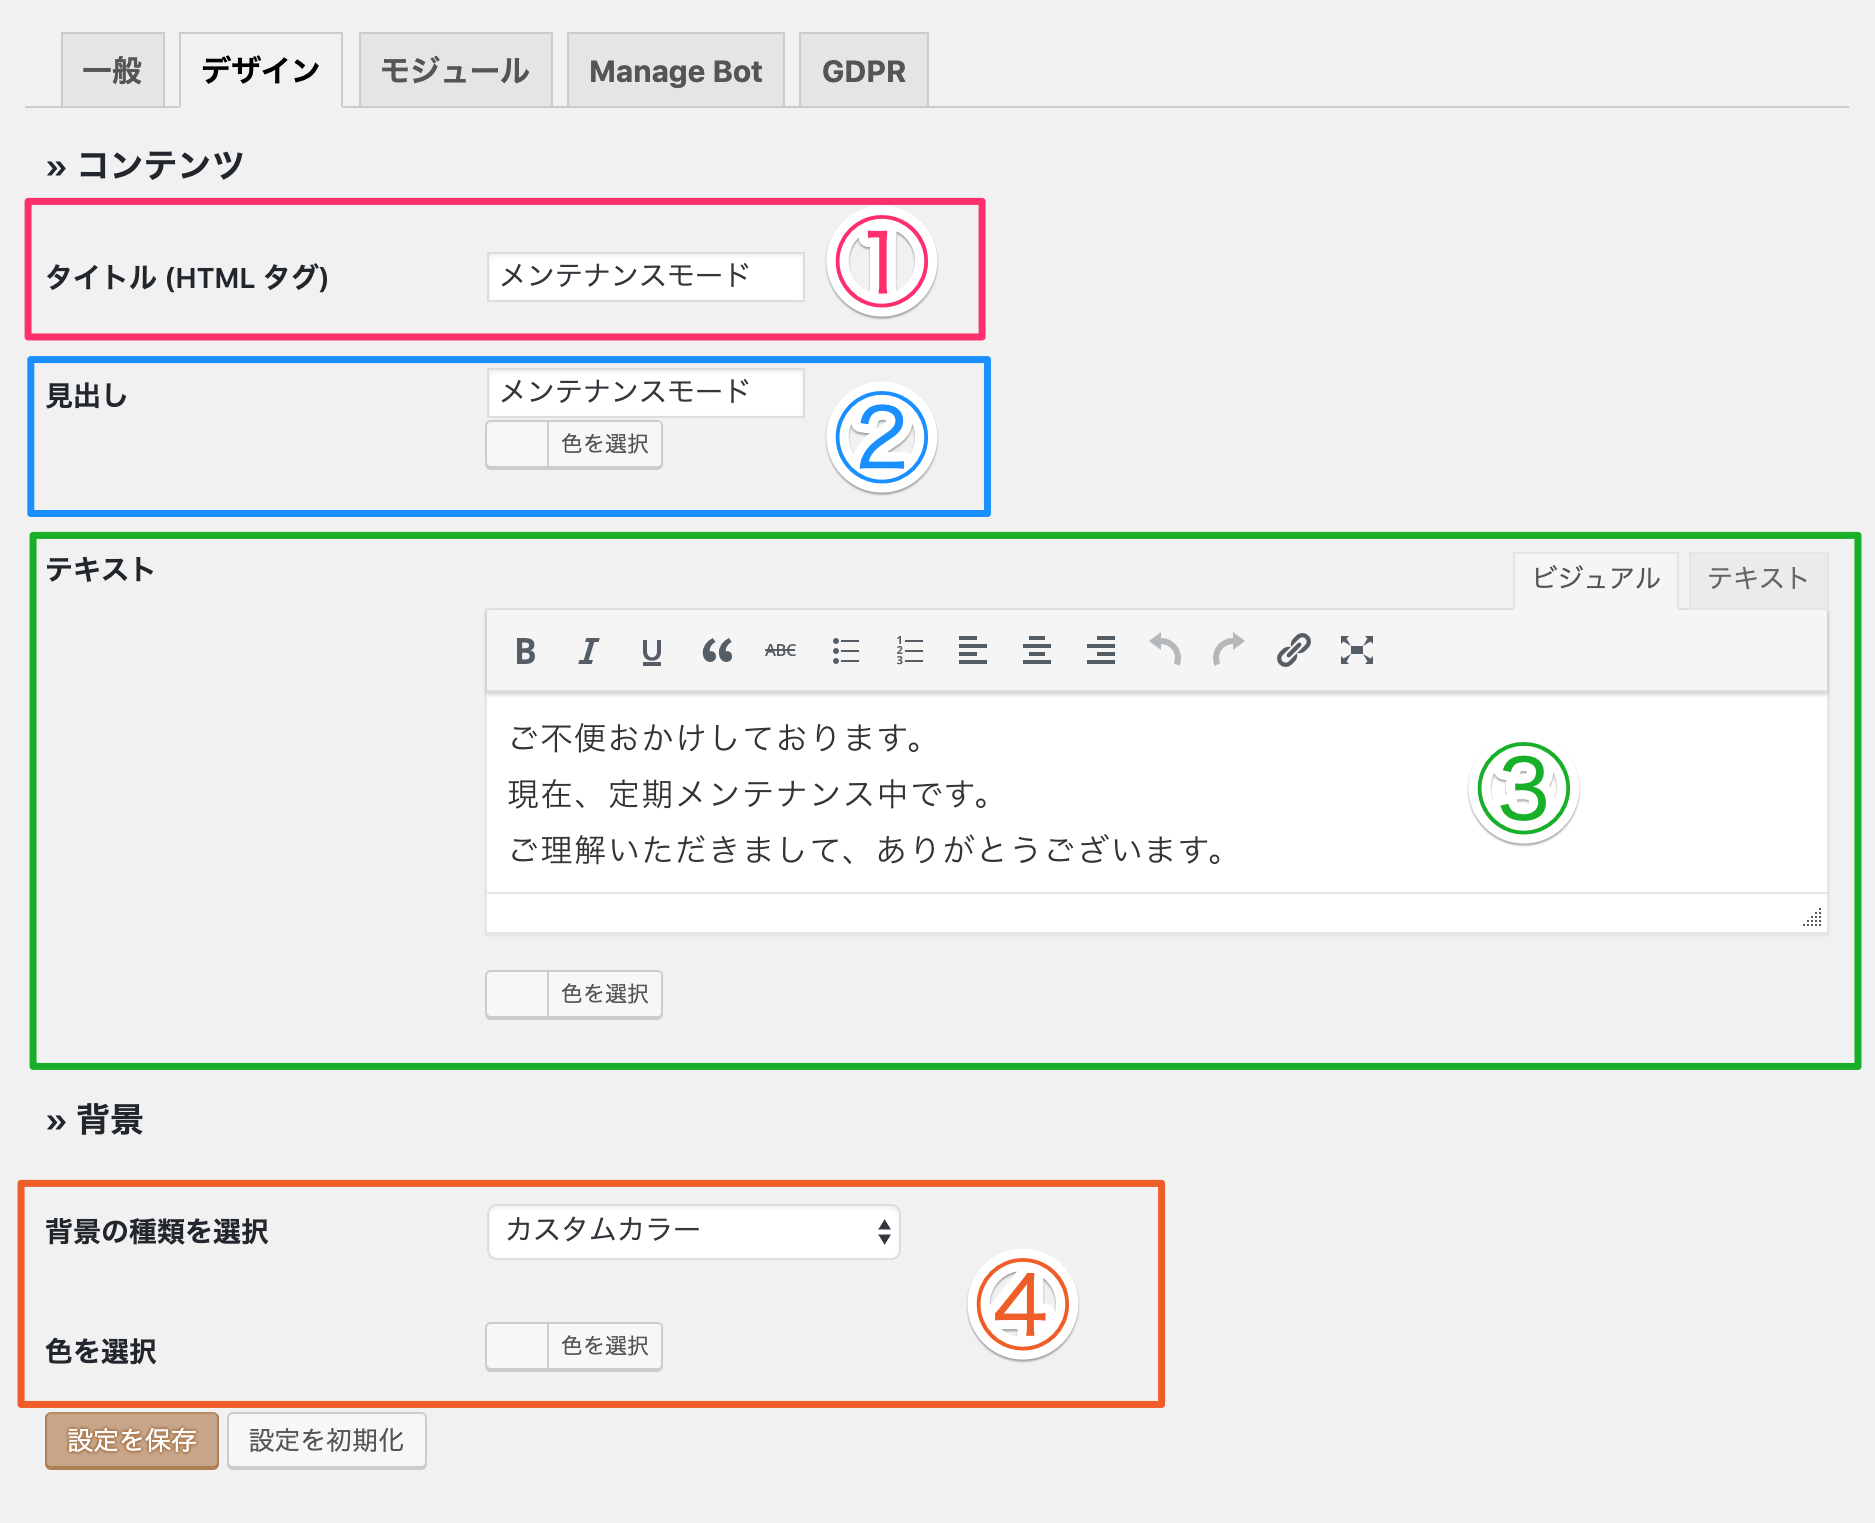Switch to the モジュール tab

[x=456, y=70]
